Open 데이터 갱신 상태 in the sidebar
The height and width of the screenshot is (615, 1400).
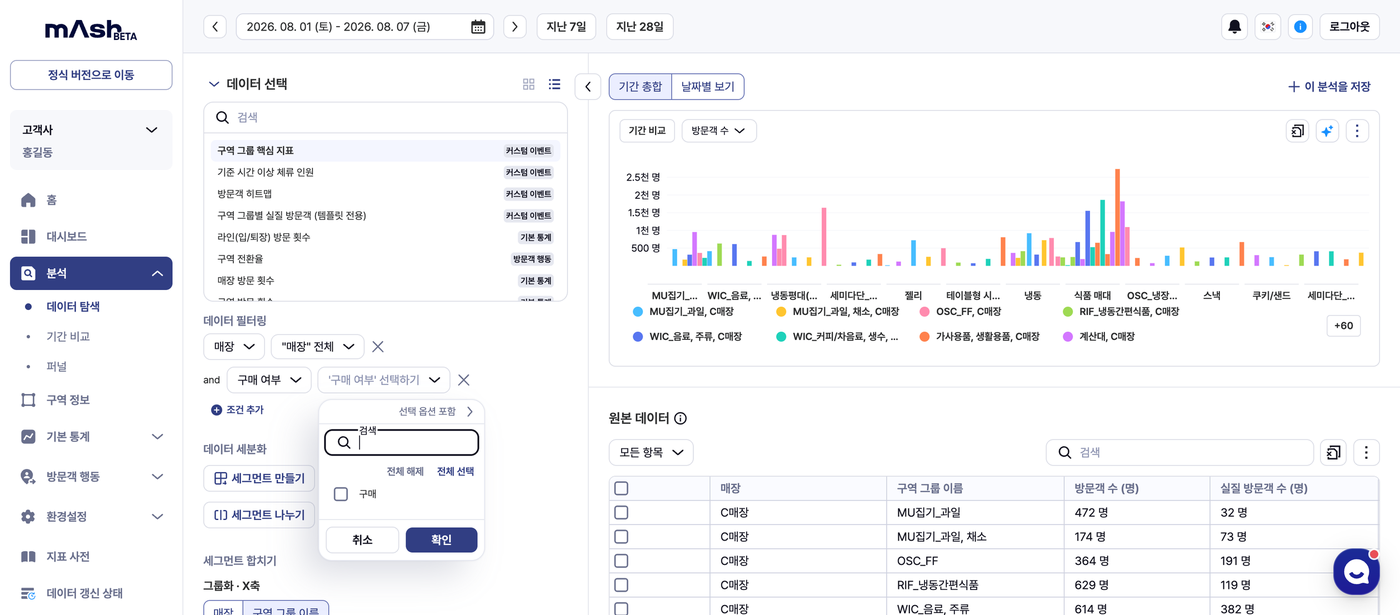tap(91, 593)
